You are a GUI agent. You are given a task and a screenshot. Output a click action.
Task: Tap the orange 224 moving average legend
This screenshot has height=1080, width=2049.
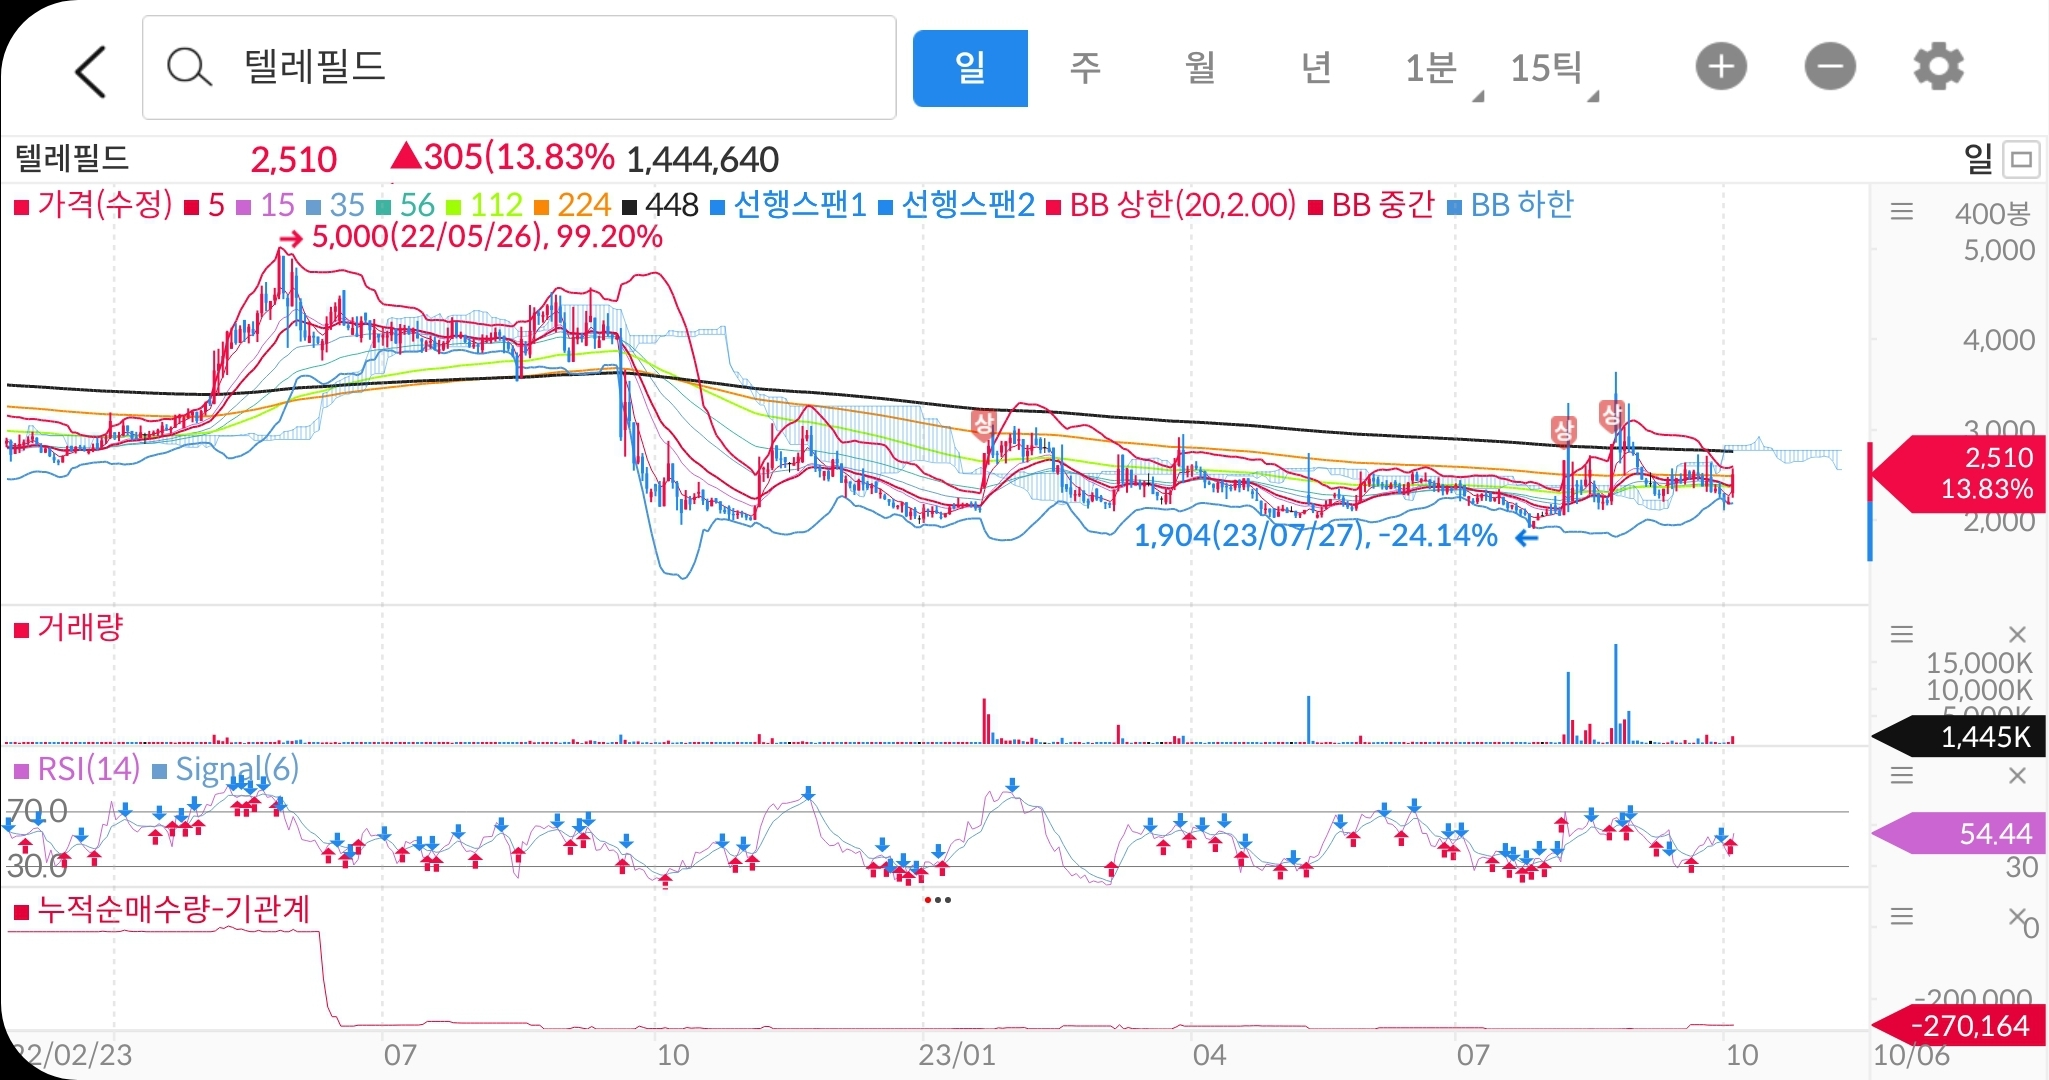pos(573,206)
